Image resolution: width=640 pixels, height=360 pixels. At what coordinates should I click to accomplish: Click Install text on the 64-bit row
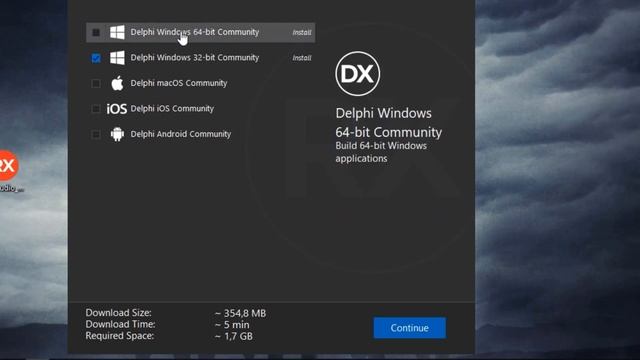[x=302, y=32]
